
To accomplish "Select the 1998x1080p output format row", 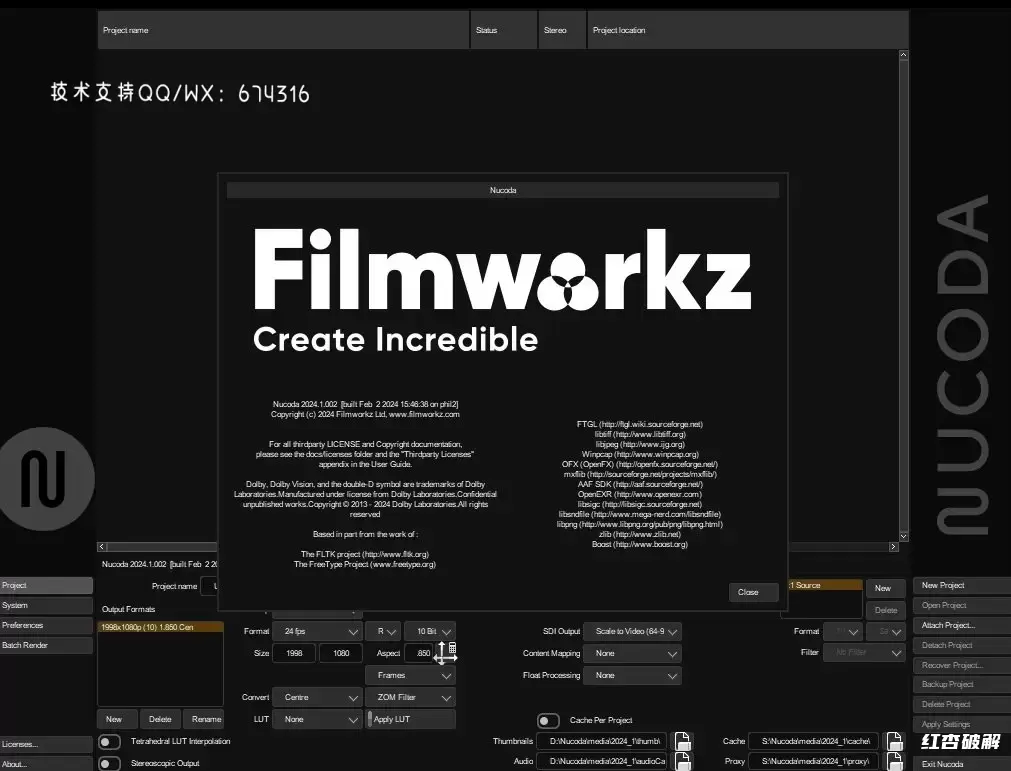I will (161, 627).
